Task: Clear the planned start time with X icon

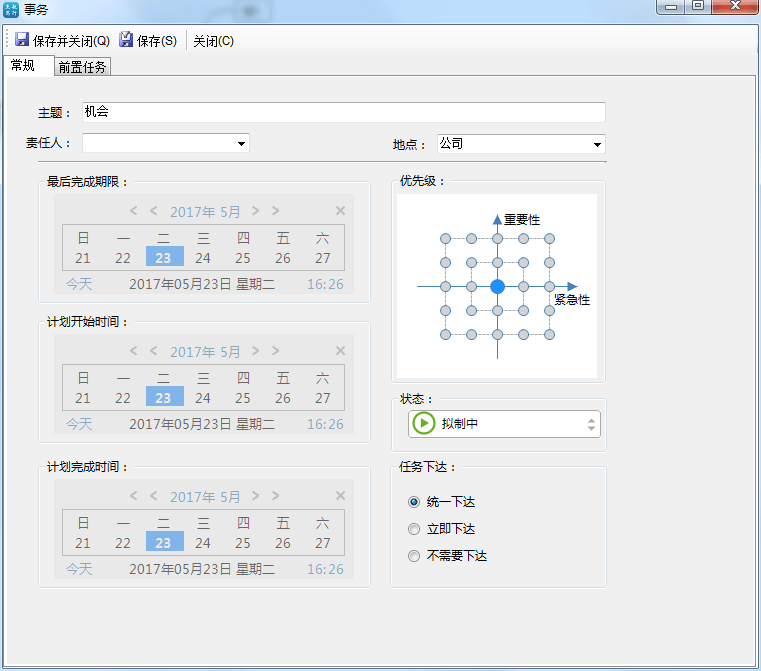Action: (340, 351)
